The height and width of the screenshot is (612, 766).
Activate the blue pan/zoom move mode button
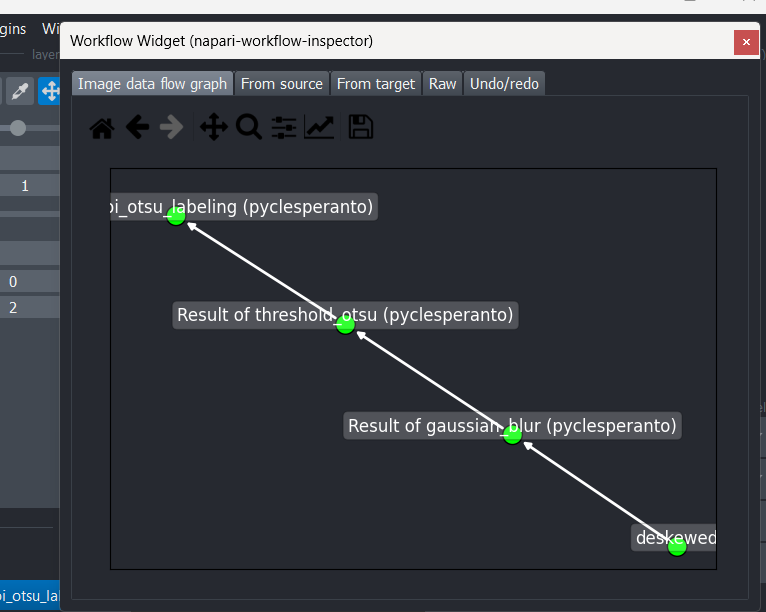tap(49, 91)
